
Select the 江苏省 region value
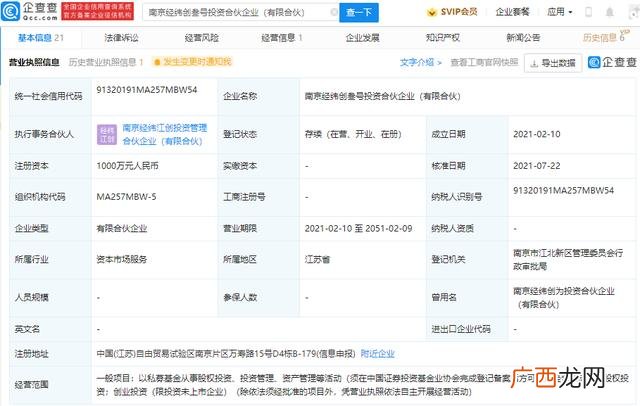(317, 260)
